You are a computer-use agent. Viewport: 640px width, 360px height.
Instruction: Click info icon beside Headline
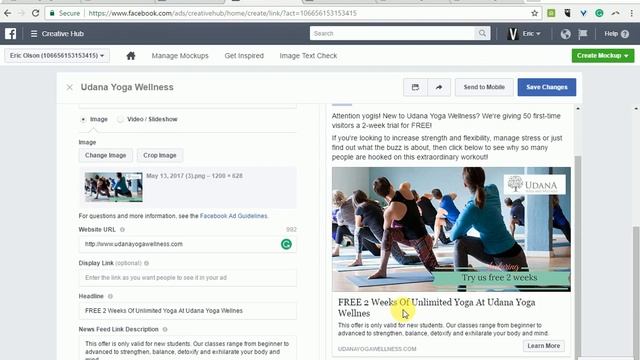click(110, 296)
